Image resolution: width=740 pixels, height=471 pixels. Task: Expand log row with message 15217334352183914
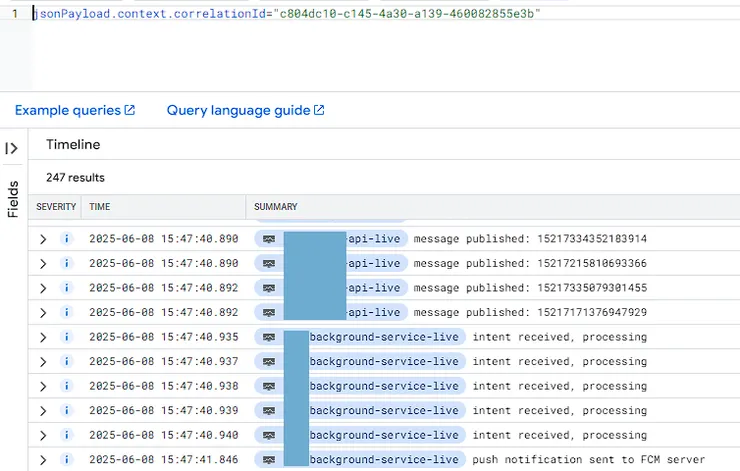43,239
